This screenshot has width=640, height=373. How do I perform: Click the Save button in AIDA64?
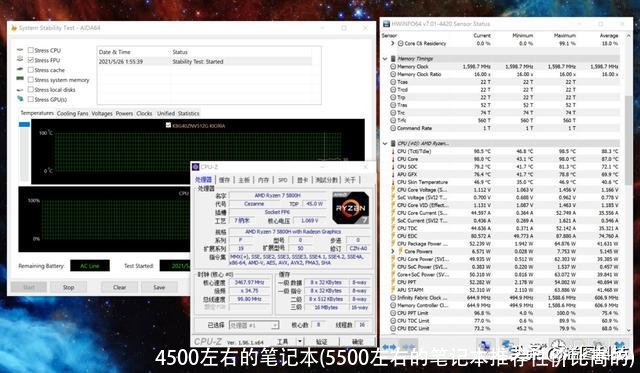pos(159,287)
